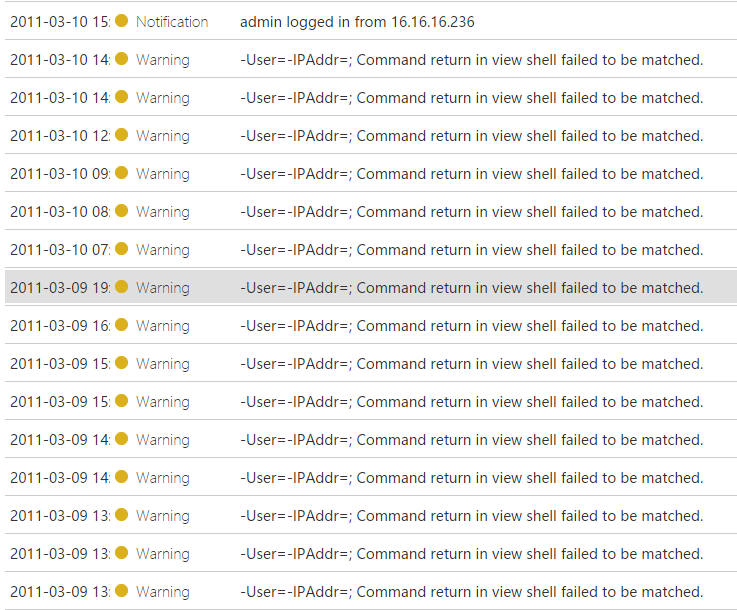
Task: Select the timestamp '2011-03-10 09:'
Action: tap(60, 174)
